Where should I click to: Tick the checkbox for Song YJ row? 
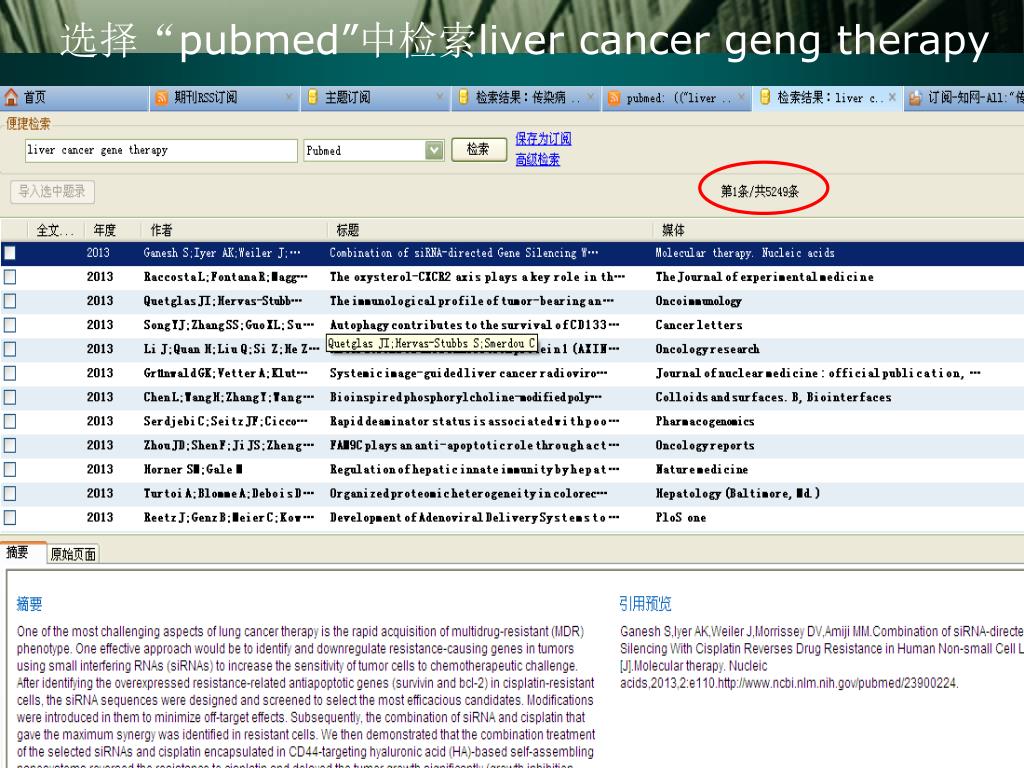pos(10,325)
